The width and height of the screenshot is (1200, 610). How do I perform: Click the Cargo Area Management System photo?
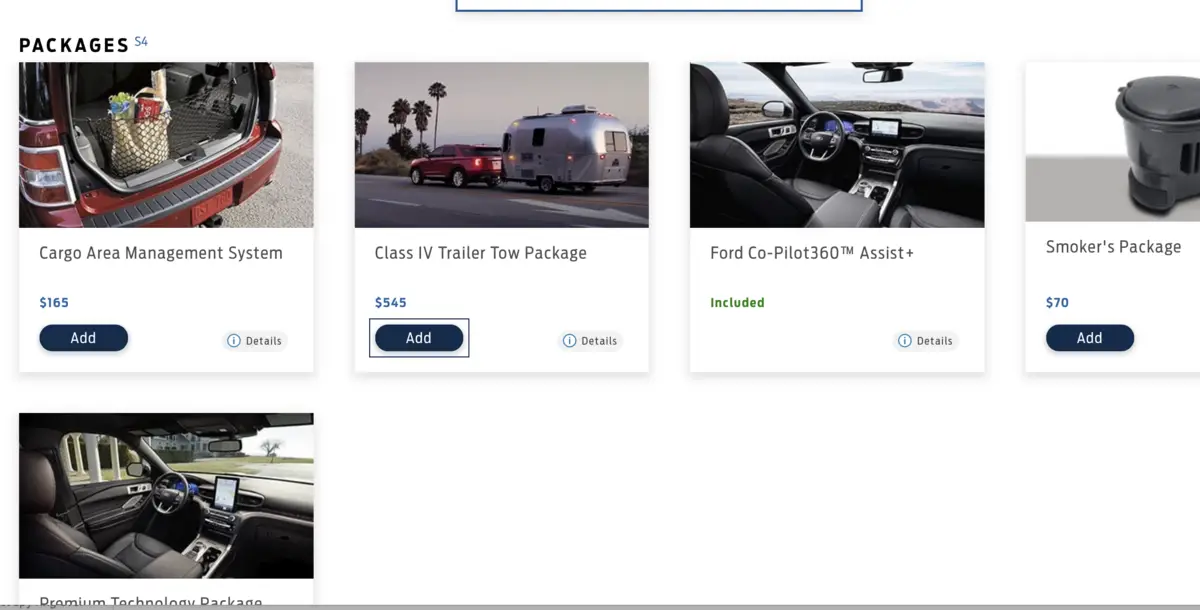click(x=166, y=145)
